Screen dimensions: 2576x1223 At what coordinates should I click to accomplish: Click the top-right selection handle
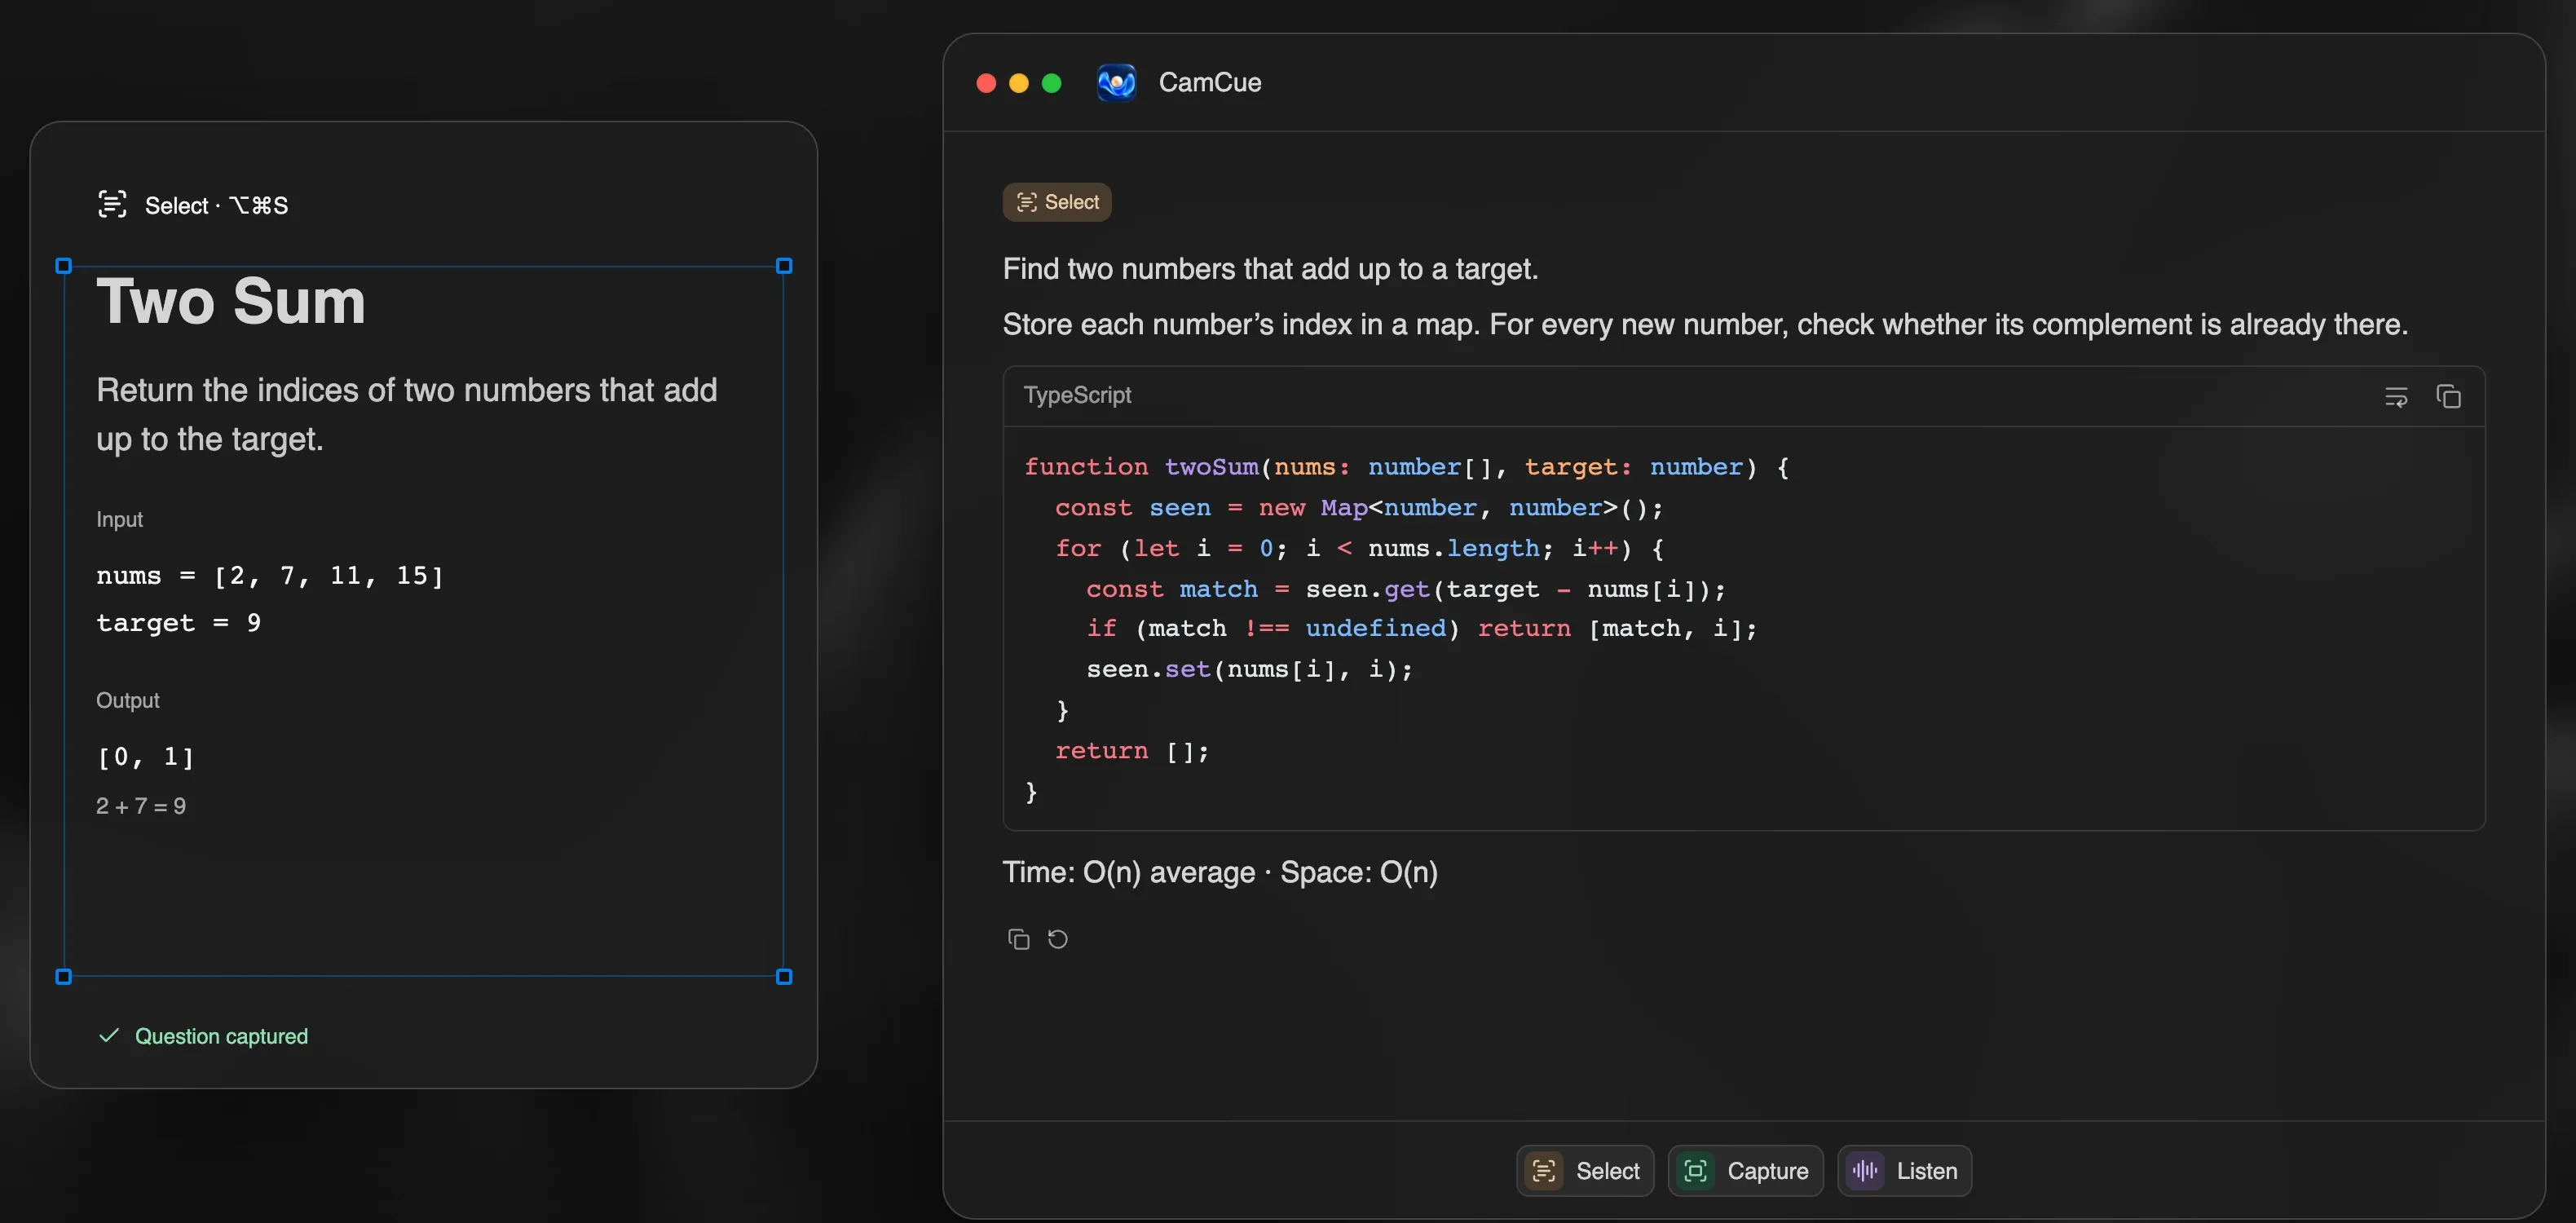tap(784, 266)
